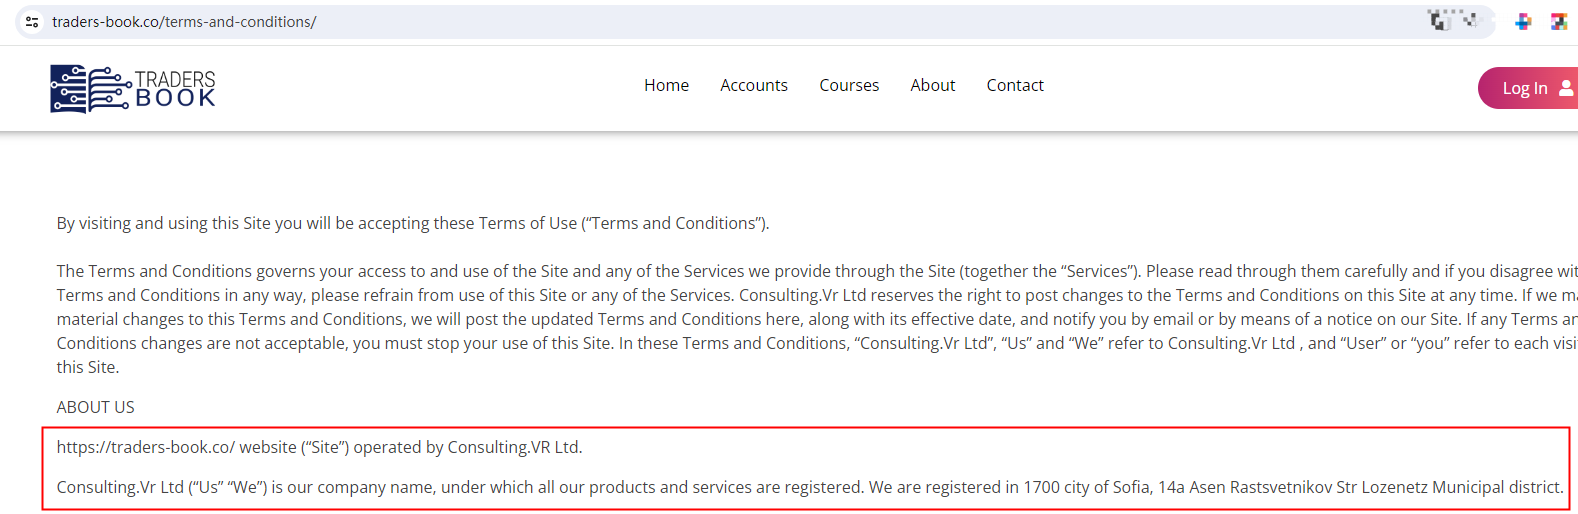The height and width of the screenshot is (514, 1578).
Task: Click the larger dark pixelated address bar icon
Action: 1440,20
